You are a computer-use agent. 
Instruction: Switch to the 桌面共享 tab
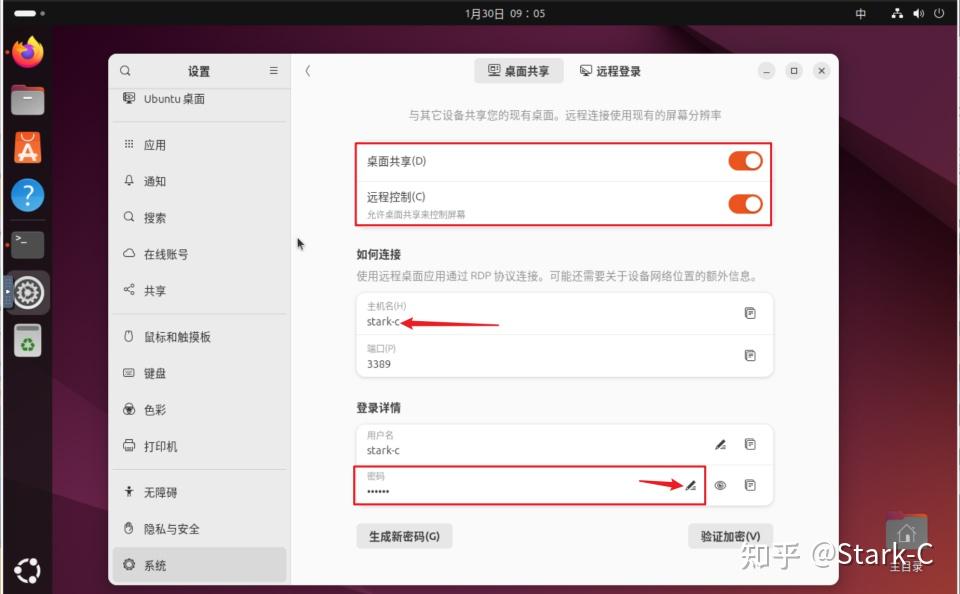pyautogui.click(x=519, y=71)
